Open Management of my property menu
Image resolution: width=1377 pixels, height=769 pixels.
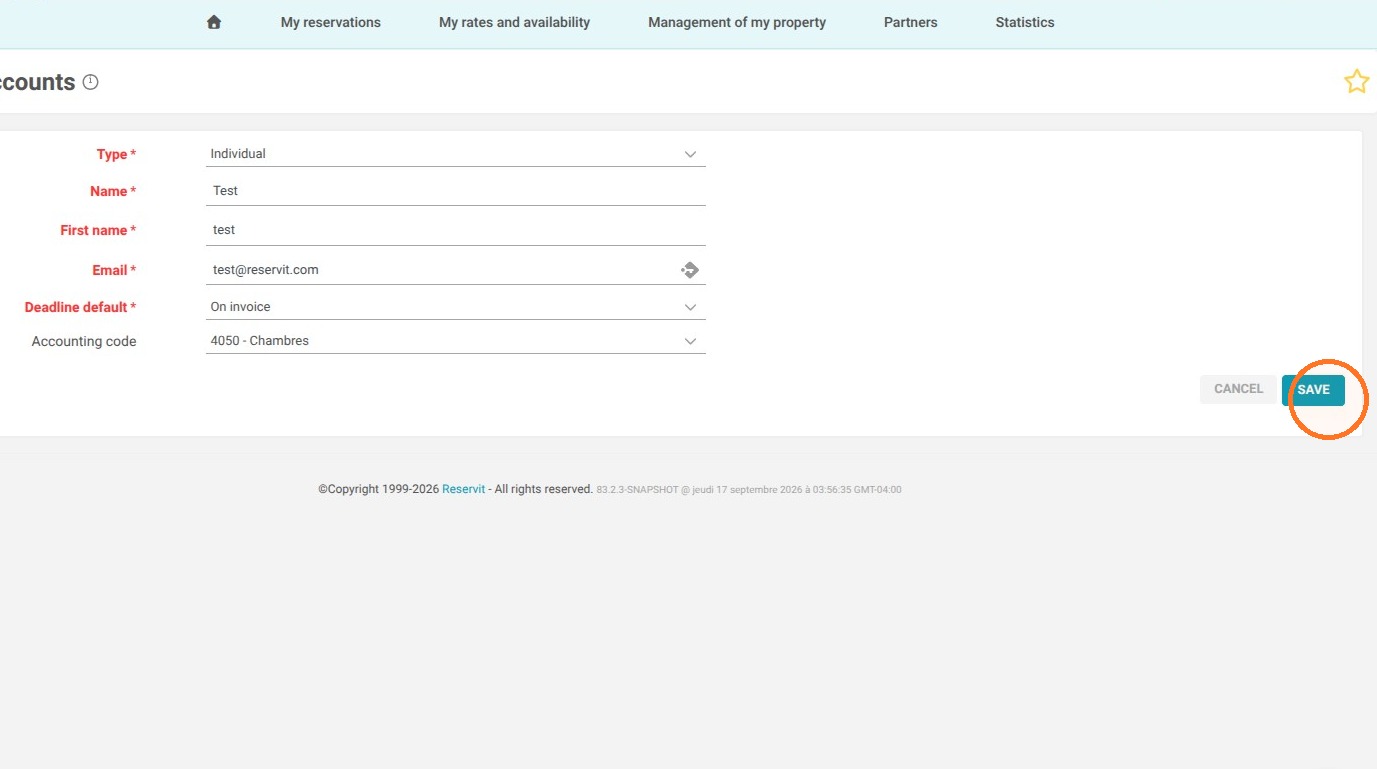(737, 22)
